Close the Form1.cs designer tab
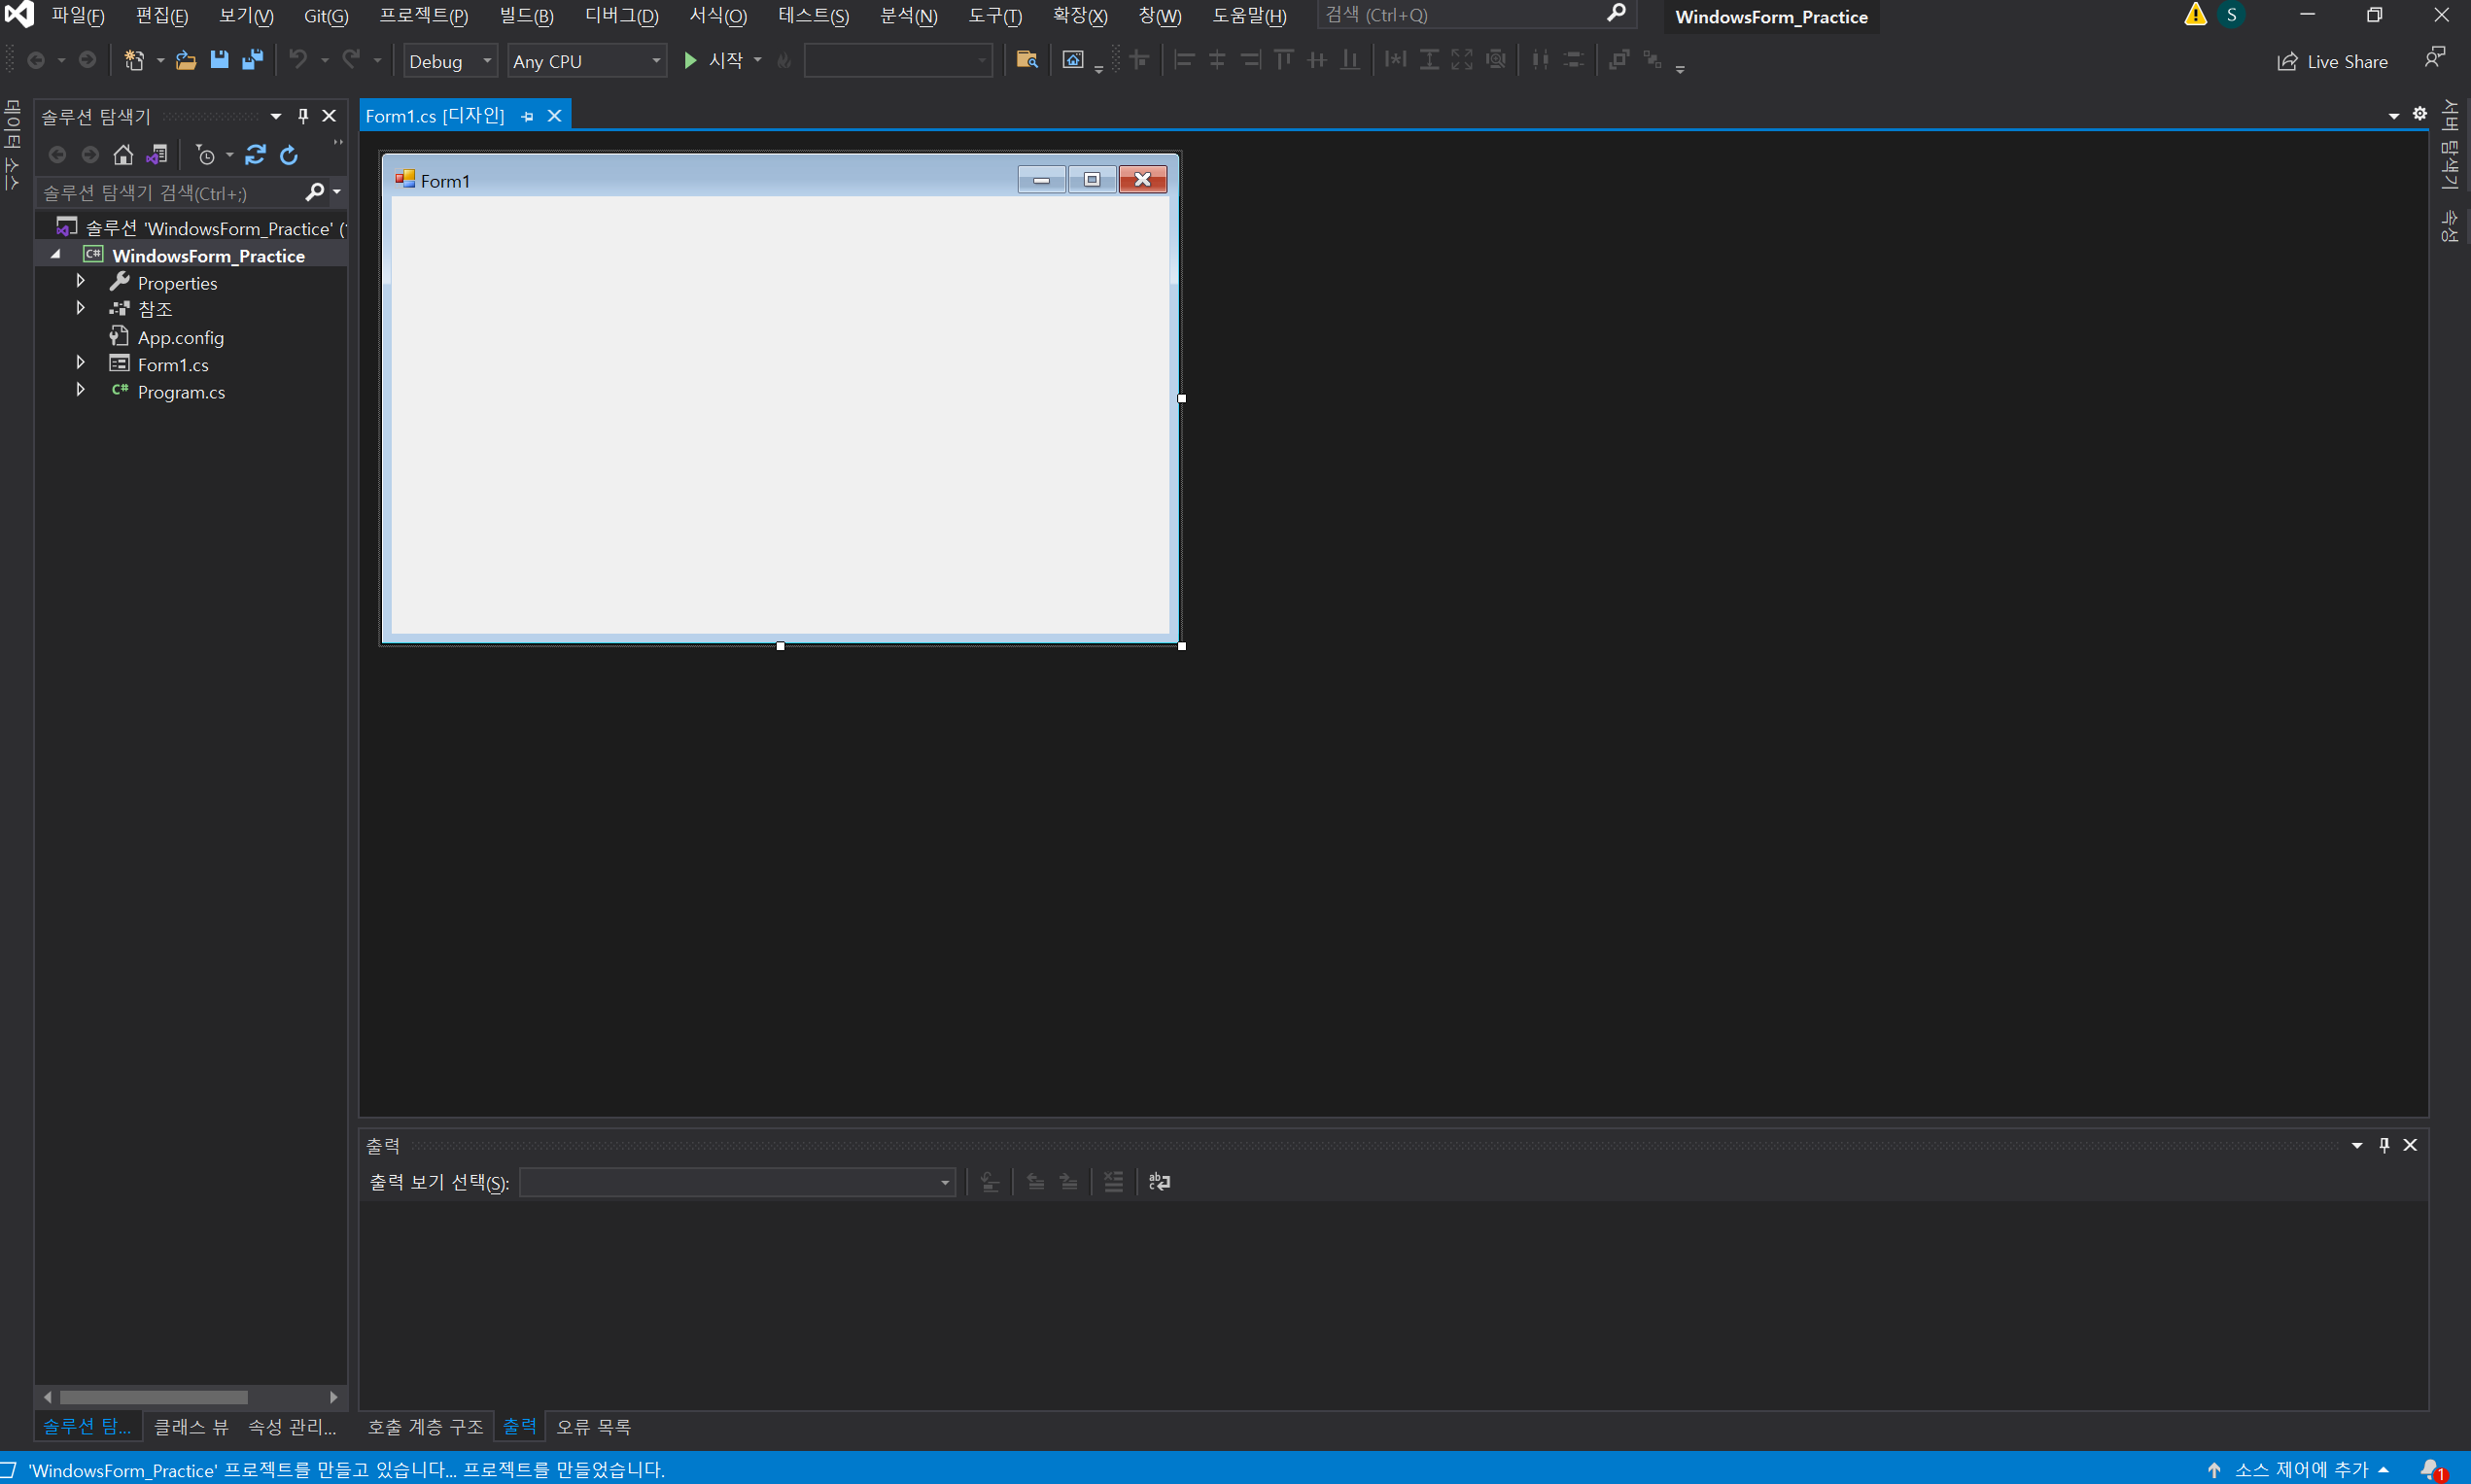The image size is (2471, 1484). [554, 116]
